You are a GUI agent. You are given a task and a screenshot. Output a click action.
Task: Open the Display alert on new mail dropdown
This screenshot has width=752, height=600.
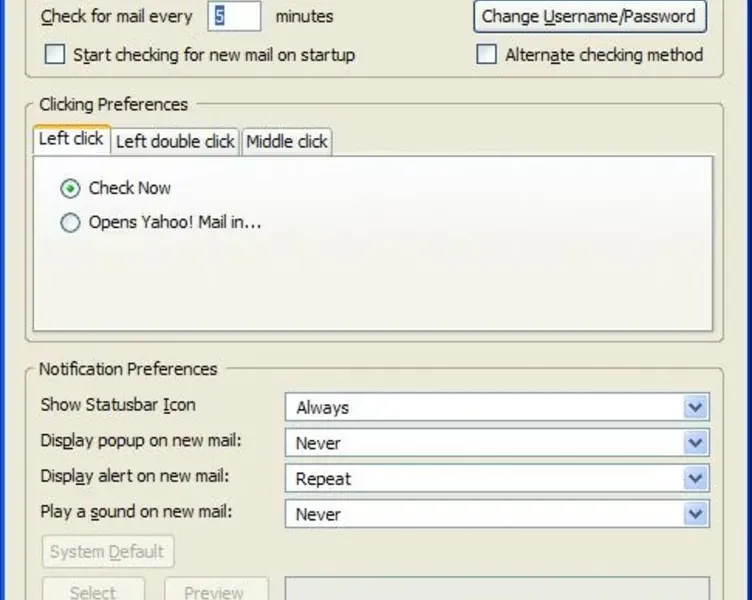click(497, 478)
